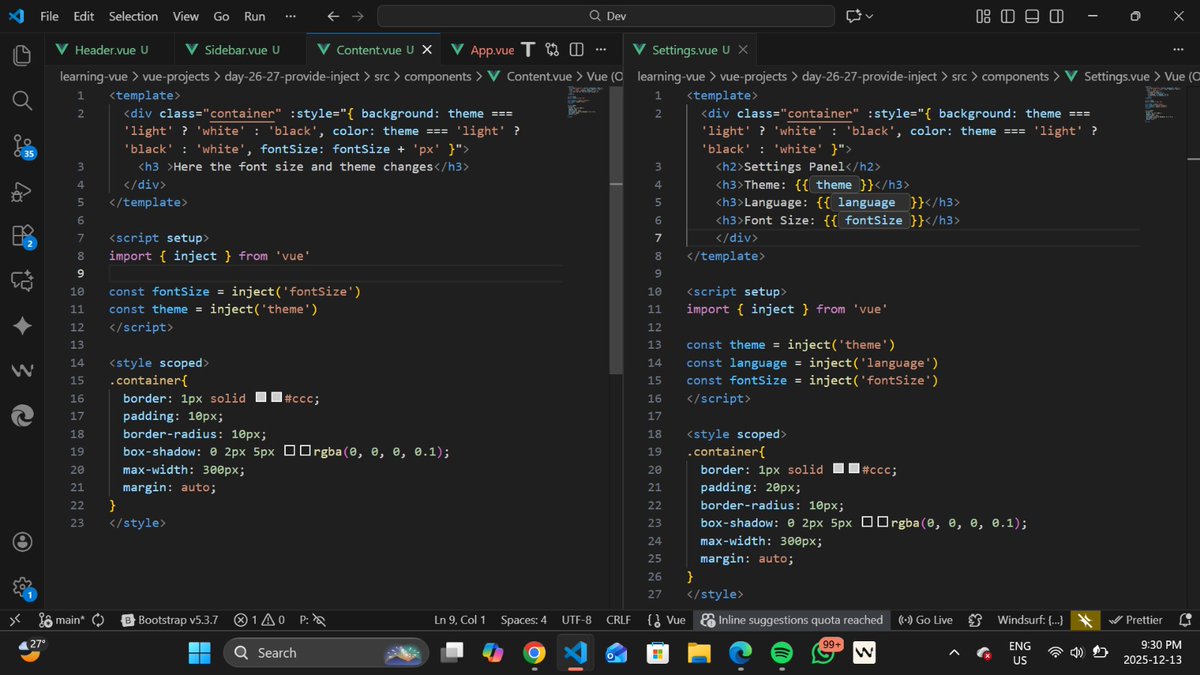Screen dimensions: 1200x675
Task: Open the Accounts icon in activity bar
Action: pos(22,541)
